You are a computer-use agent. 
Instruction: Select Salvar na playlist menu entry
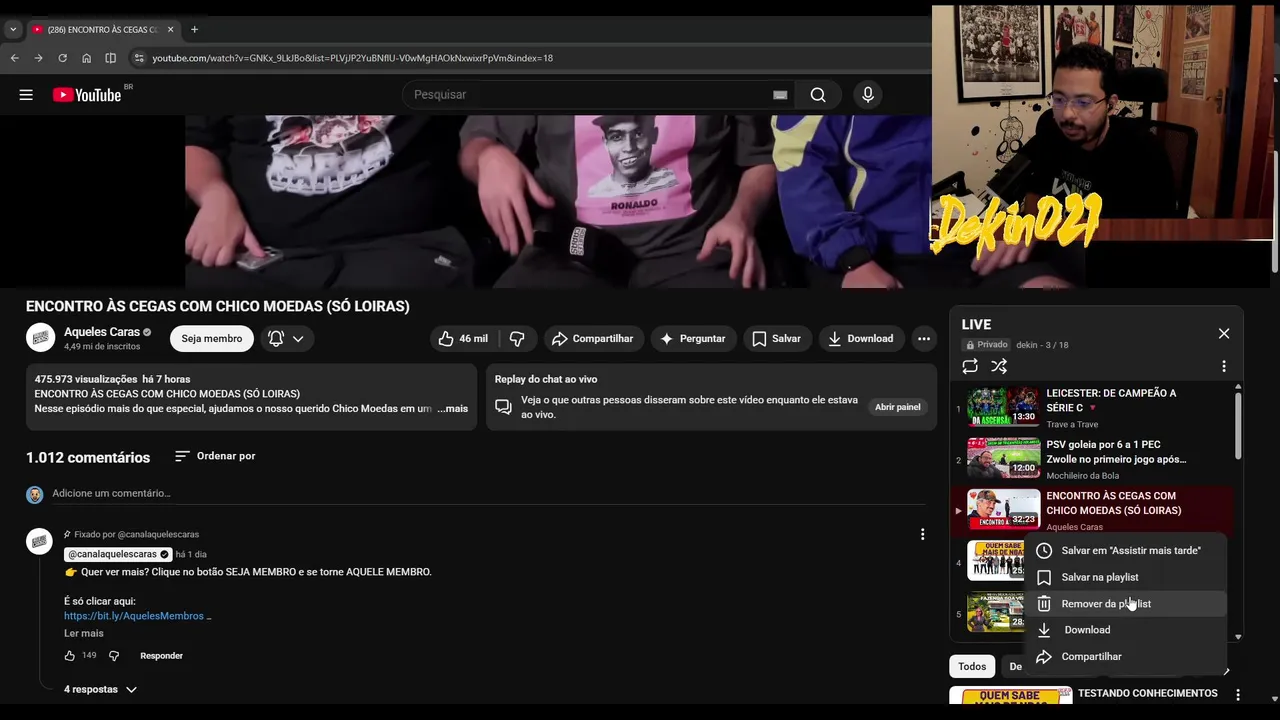click(x=1126, y=577)
